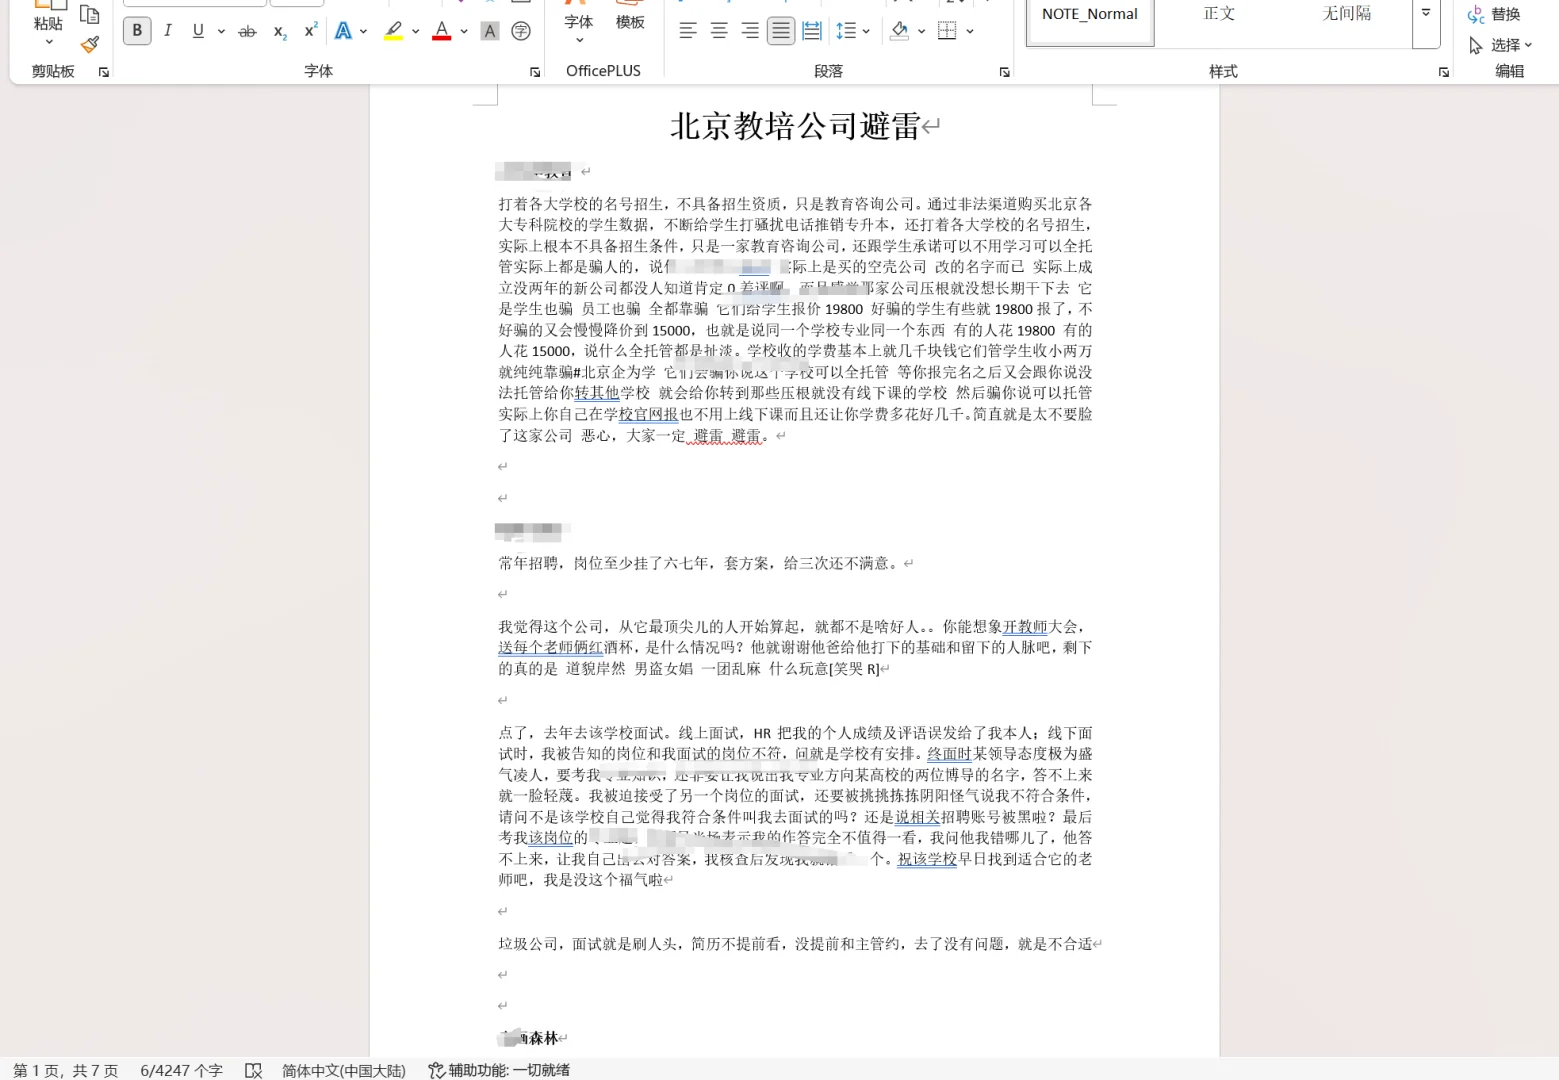The height and width of the screenshot is (1080, 1559).
Task: Open the shading color dropdown arrow
Action: pyautogui.click(x=921, y=31)
